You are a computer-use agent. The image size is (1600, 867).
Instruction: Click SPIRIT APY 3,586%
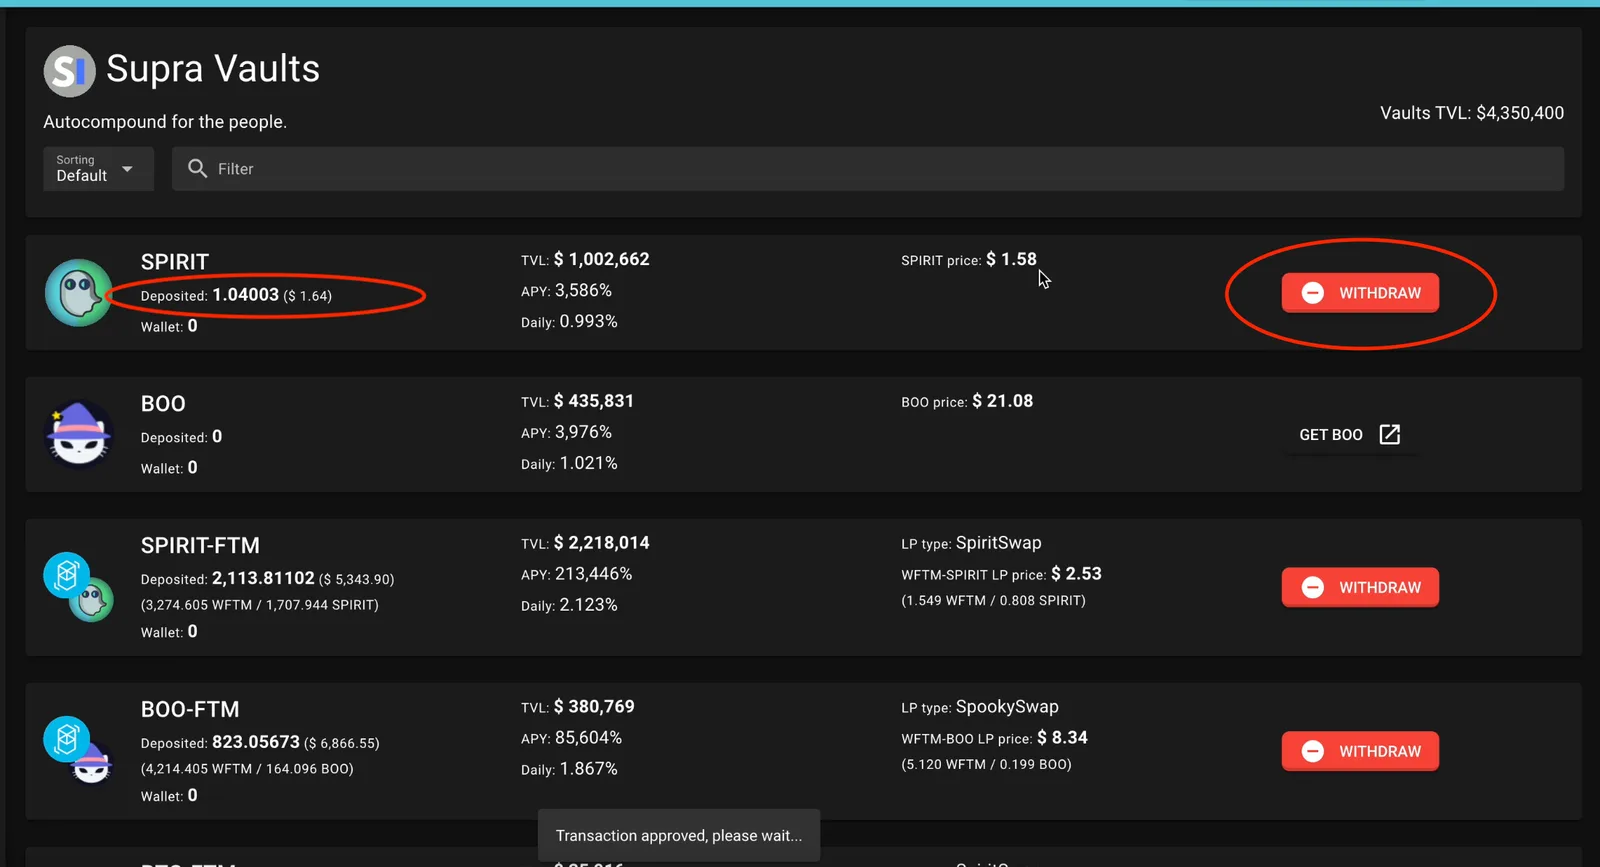point(583,290)
